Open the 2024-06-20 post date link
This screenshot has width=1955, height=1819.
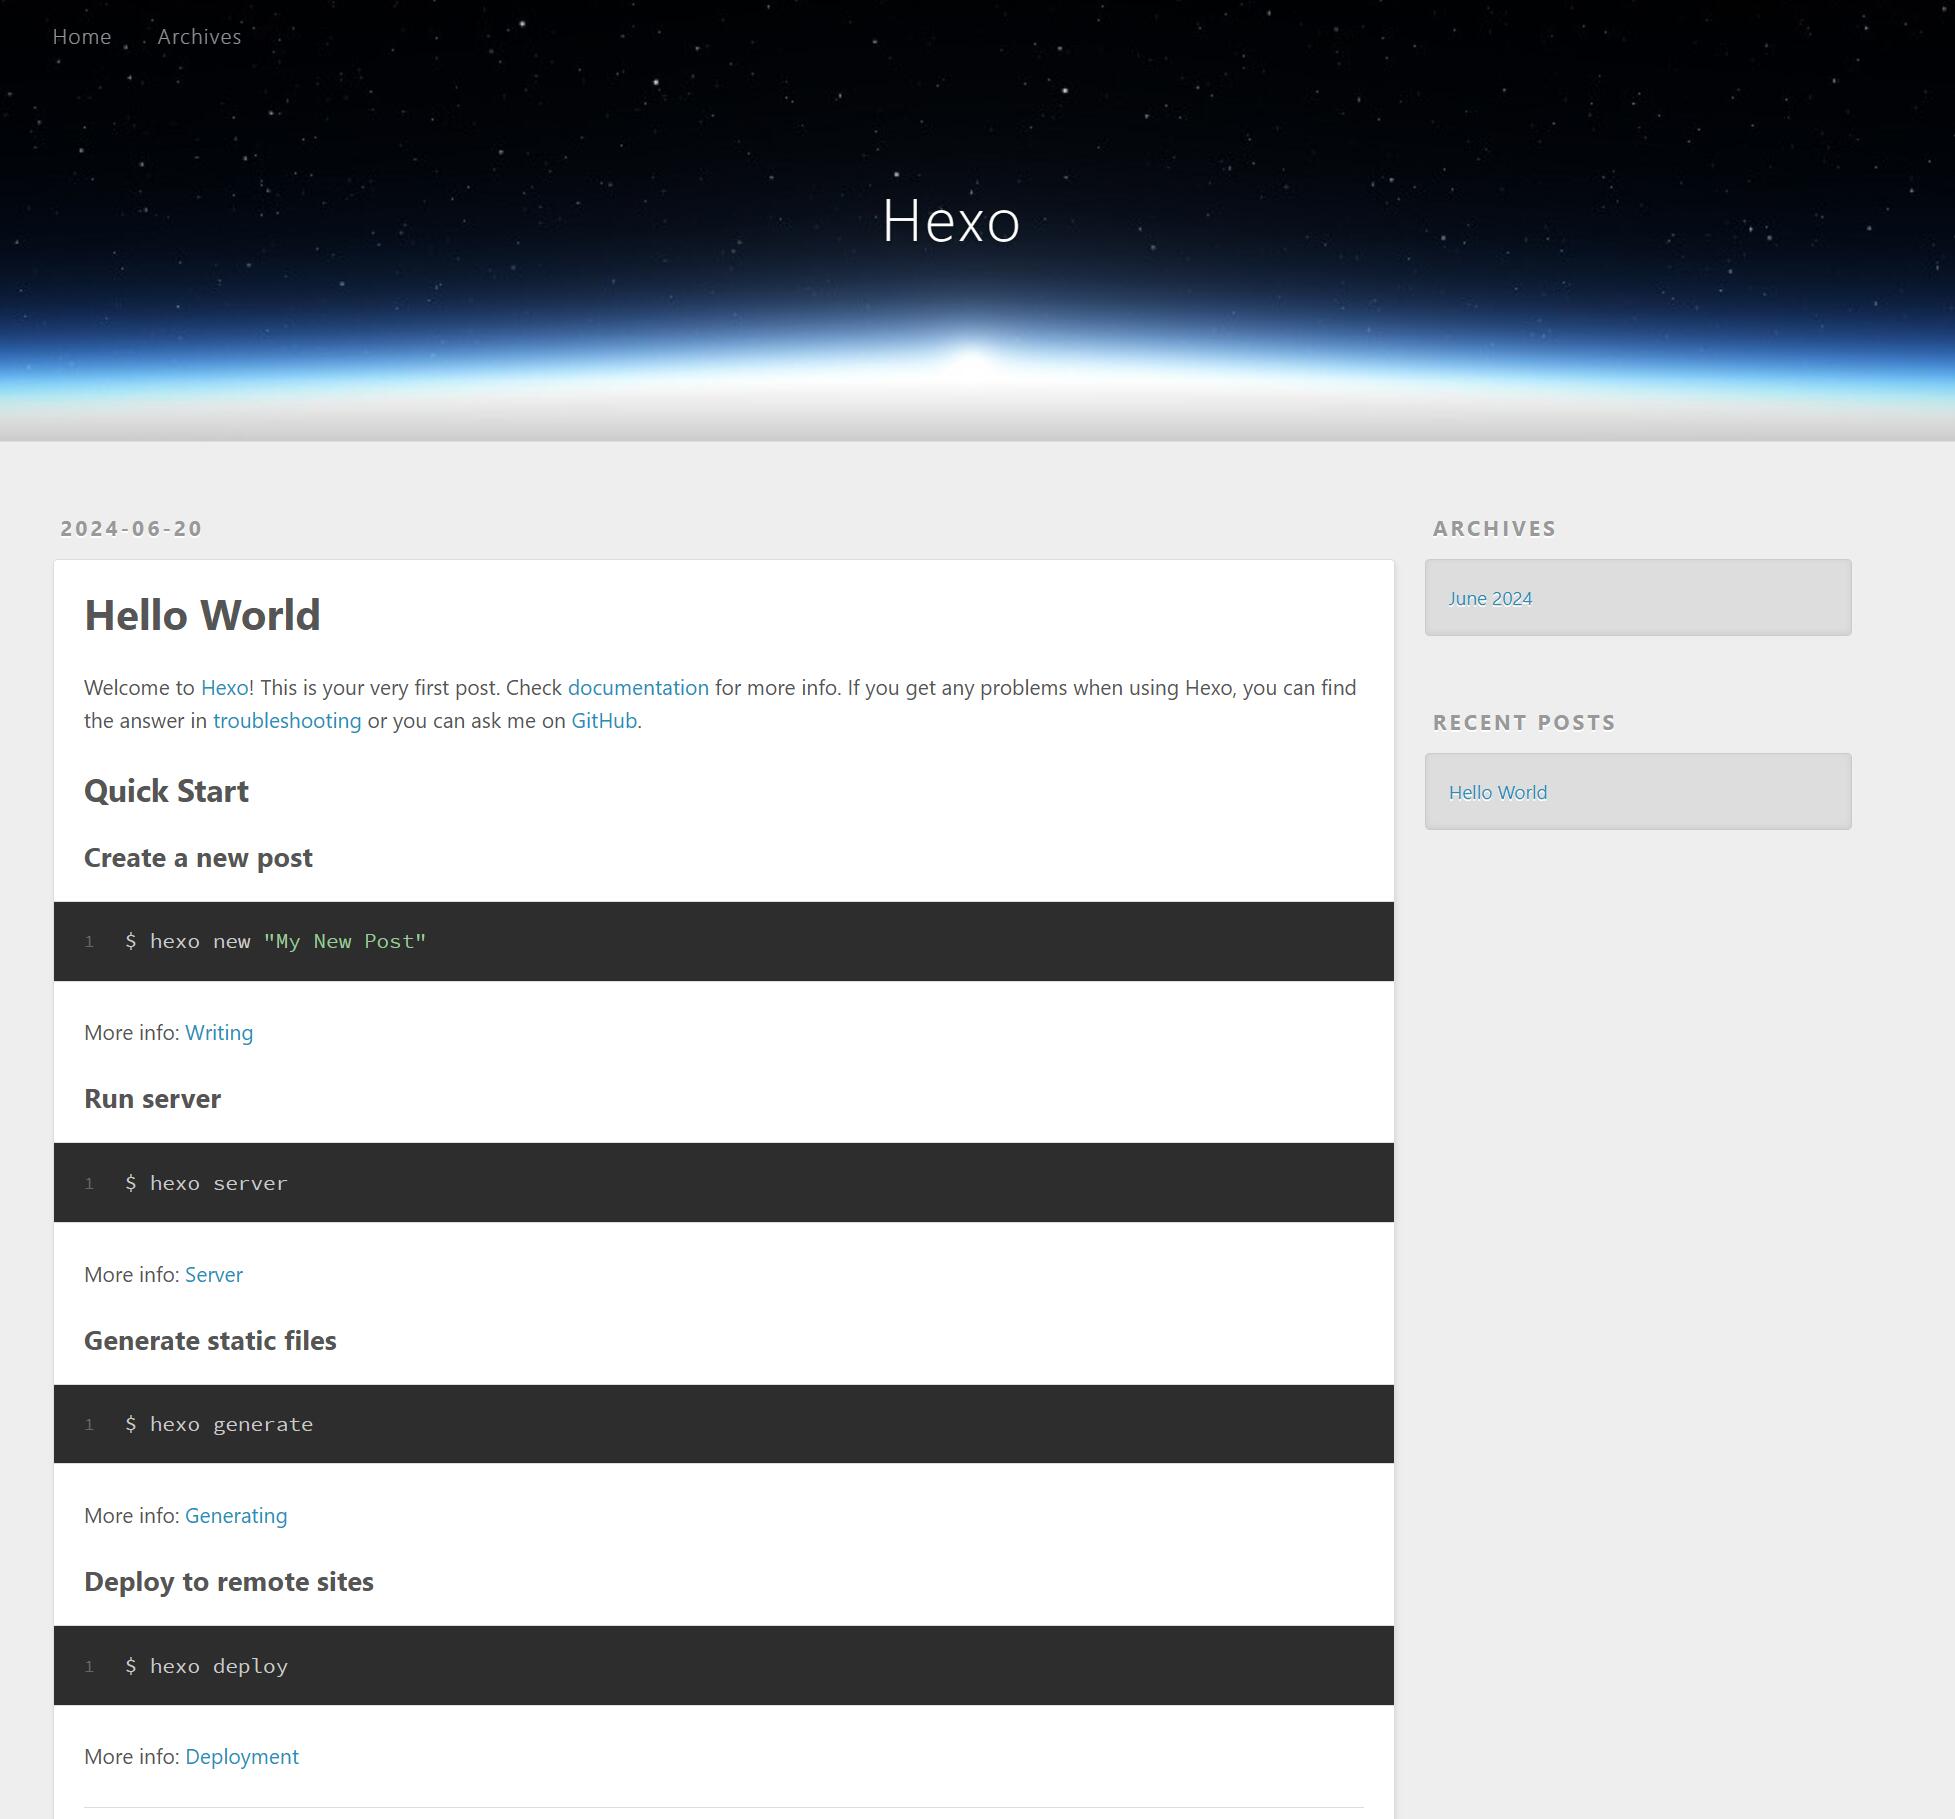coord(131,528)
